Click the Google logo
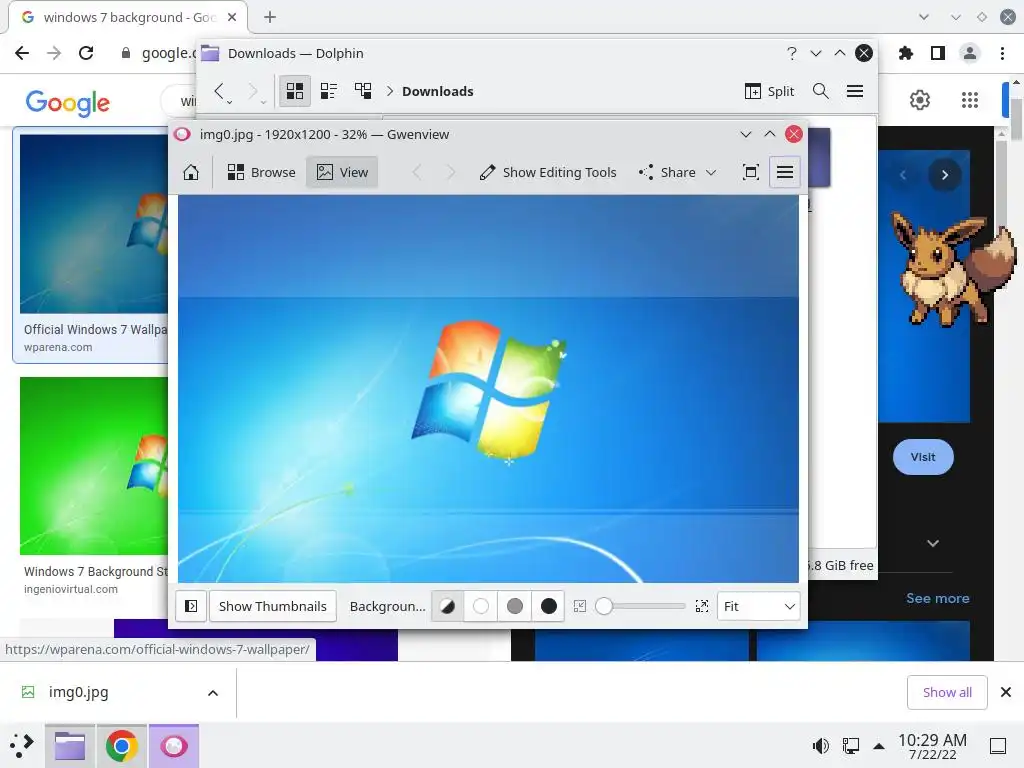1024x768 pixels. tap(68, 103)
